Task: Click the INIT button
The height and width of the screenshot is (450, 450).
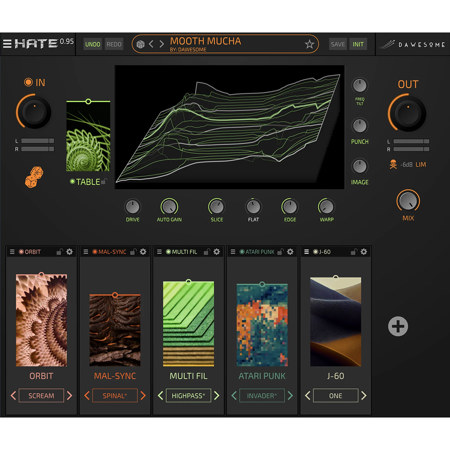Action: (x=358, y=44)
